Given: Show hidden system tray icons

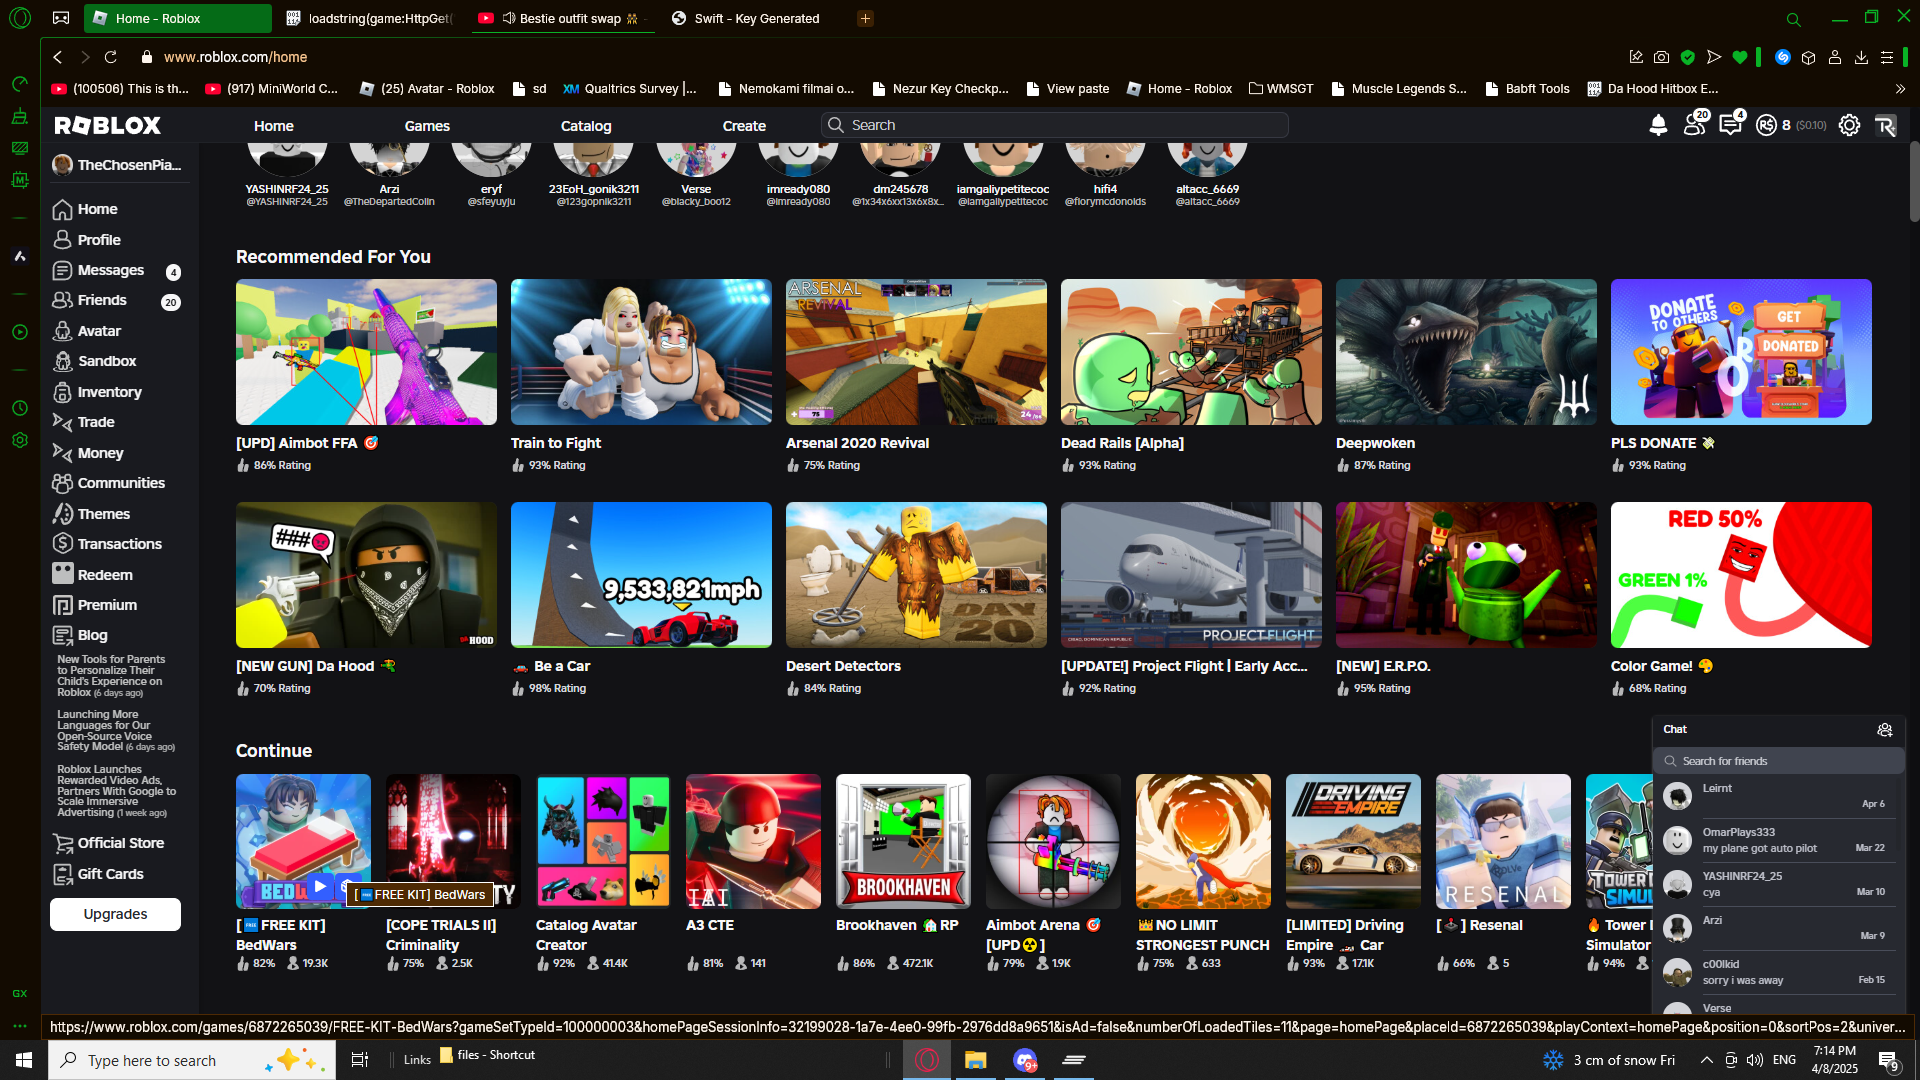Looking at the screenshot, I should pos(1706,1060).
